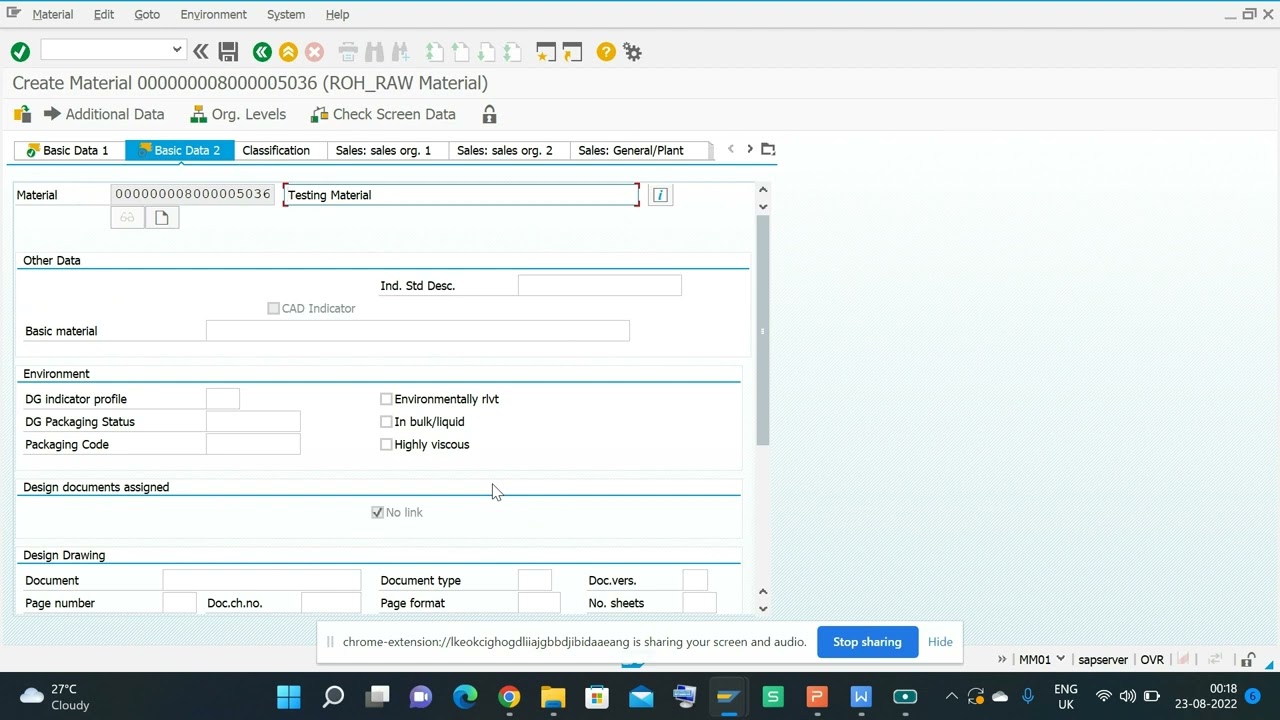Screen dimensions: 1280x720
Task: Go back using the green Back icon
Action: tap(262, 52)
